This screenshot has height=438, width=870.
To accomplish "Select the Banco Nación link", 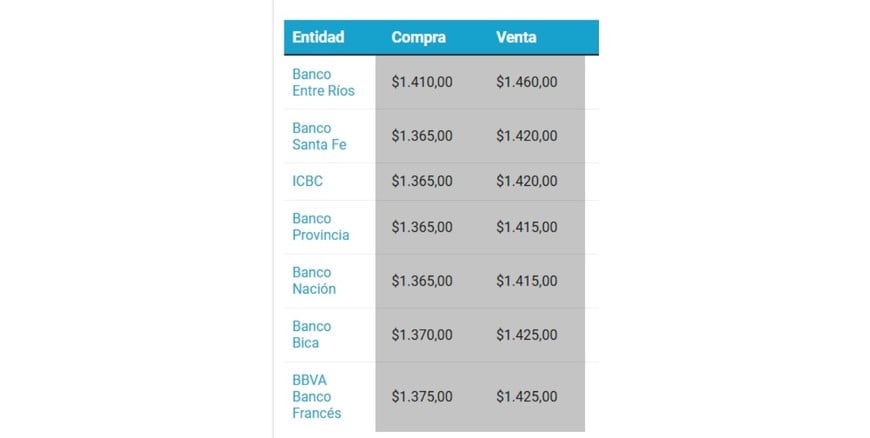I will tap(314, 280).
